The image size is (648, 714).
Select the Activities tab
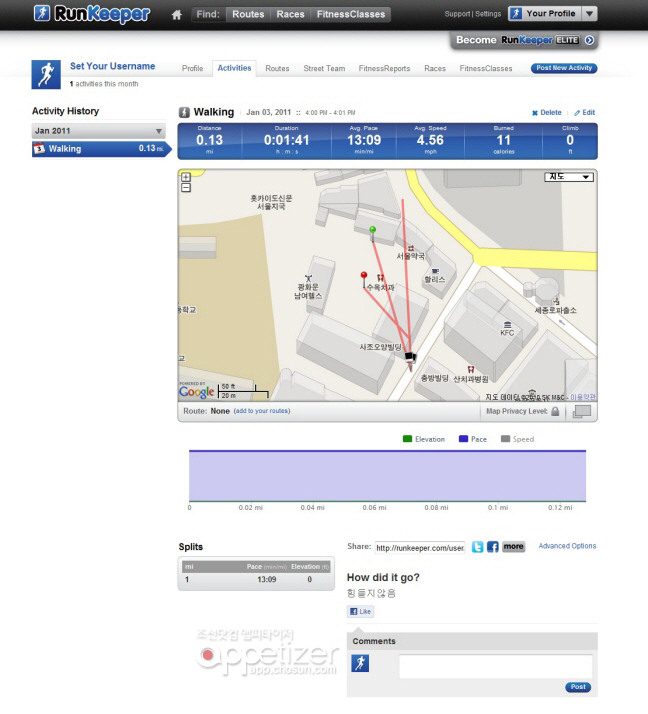(234, 68)
